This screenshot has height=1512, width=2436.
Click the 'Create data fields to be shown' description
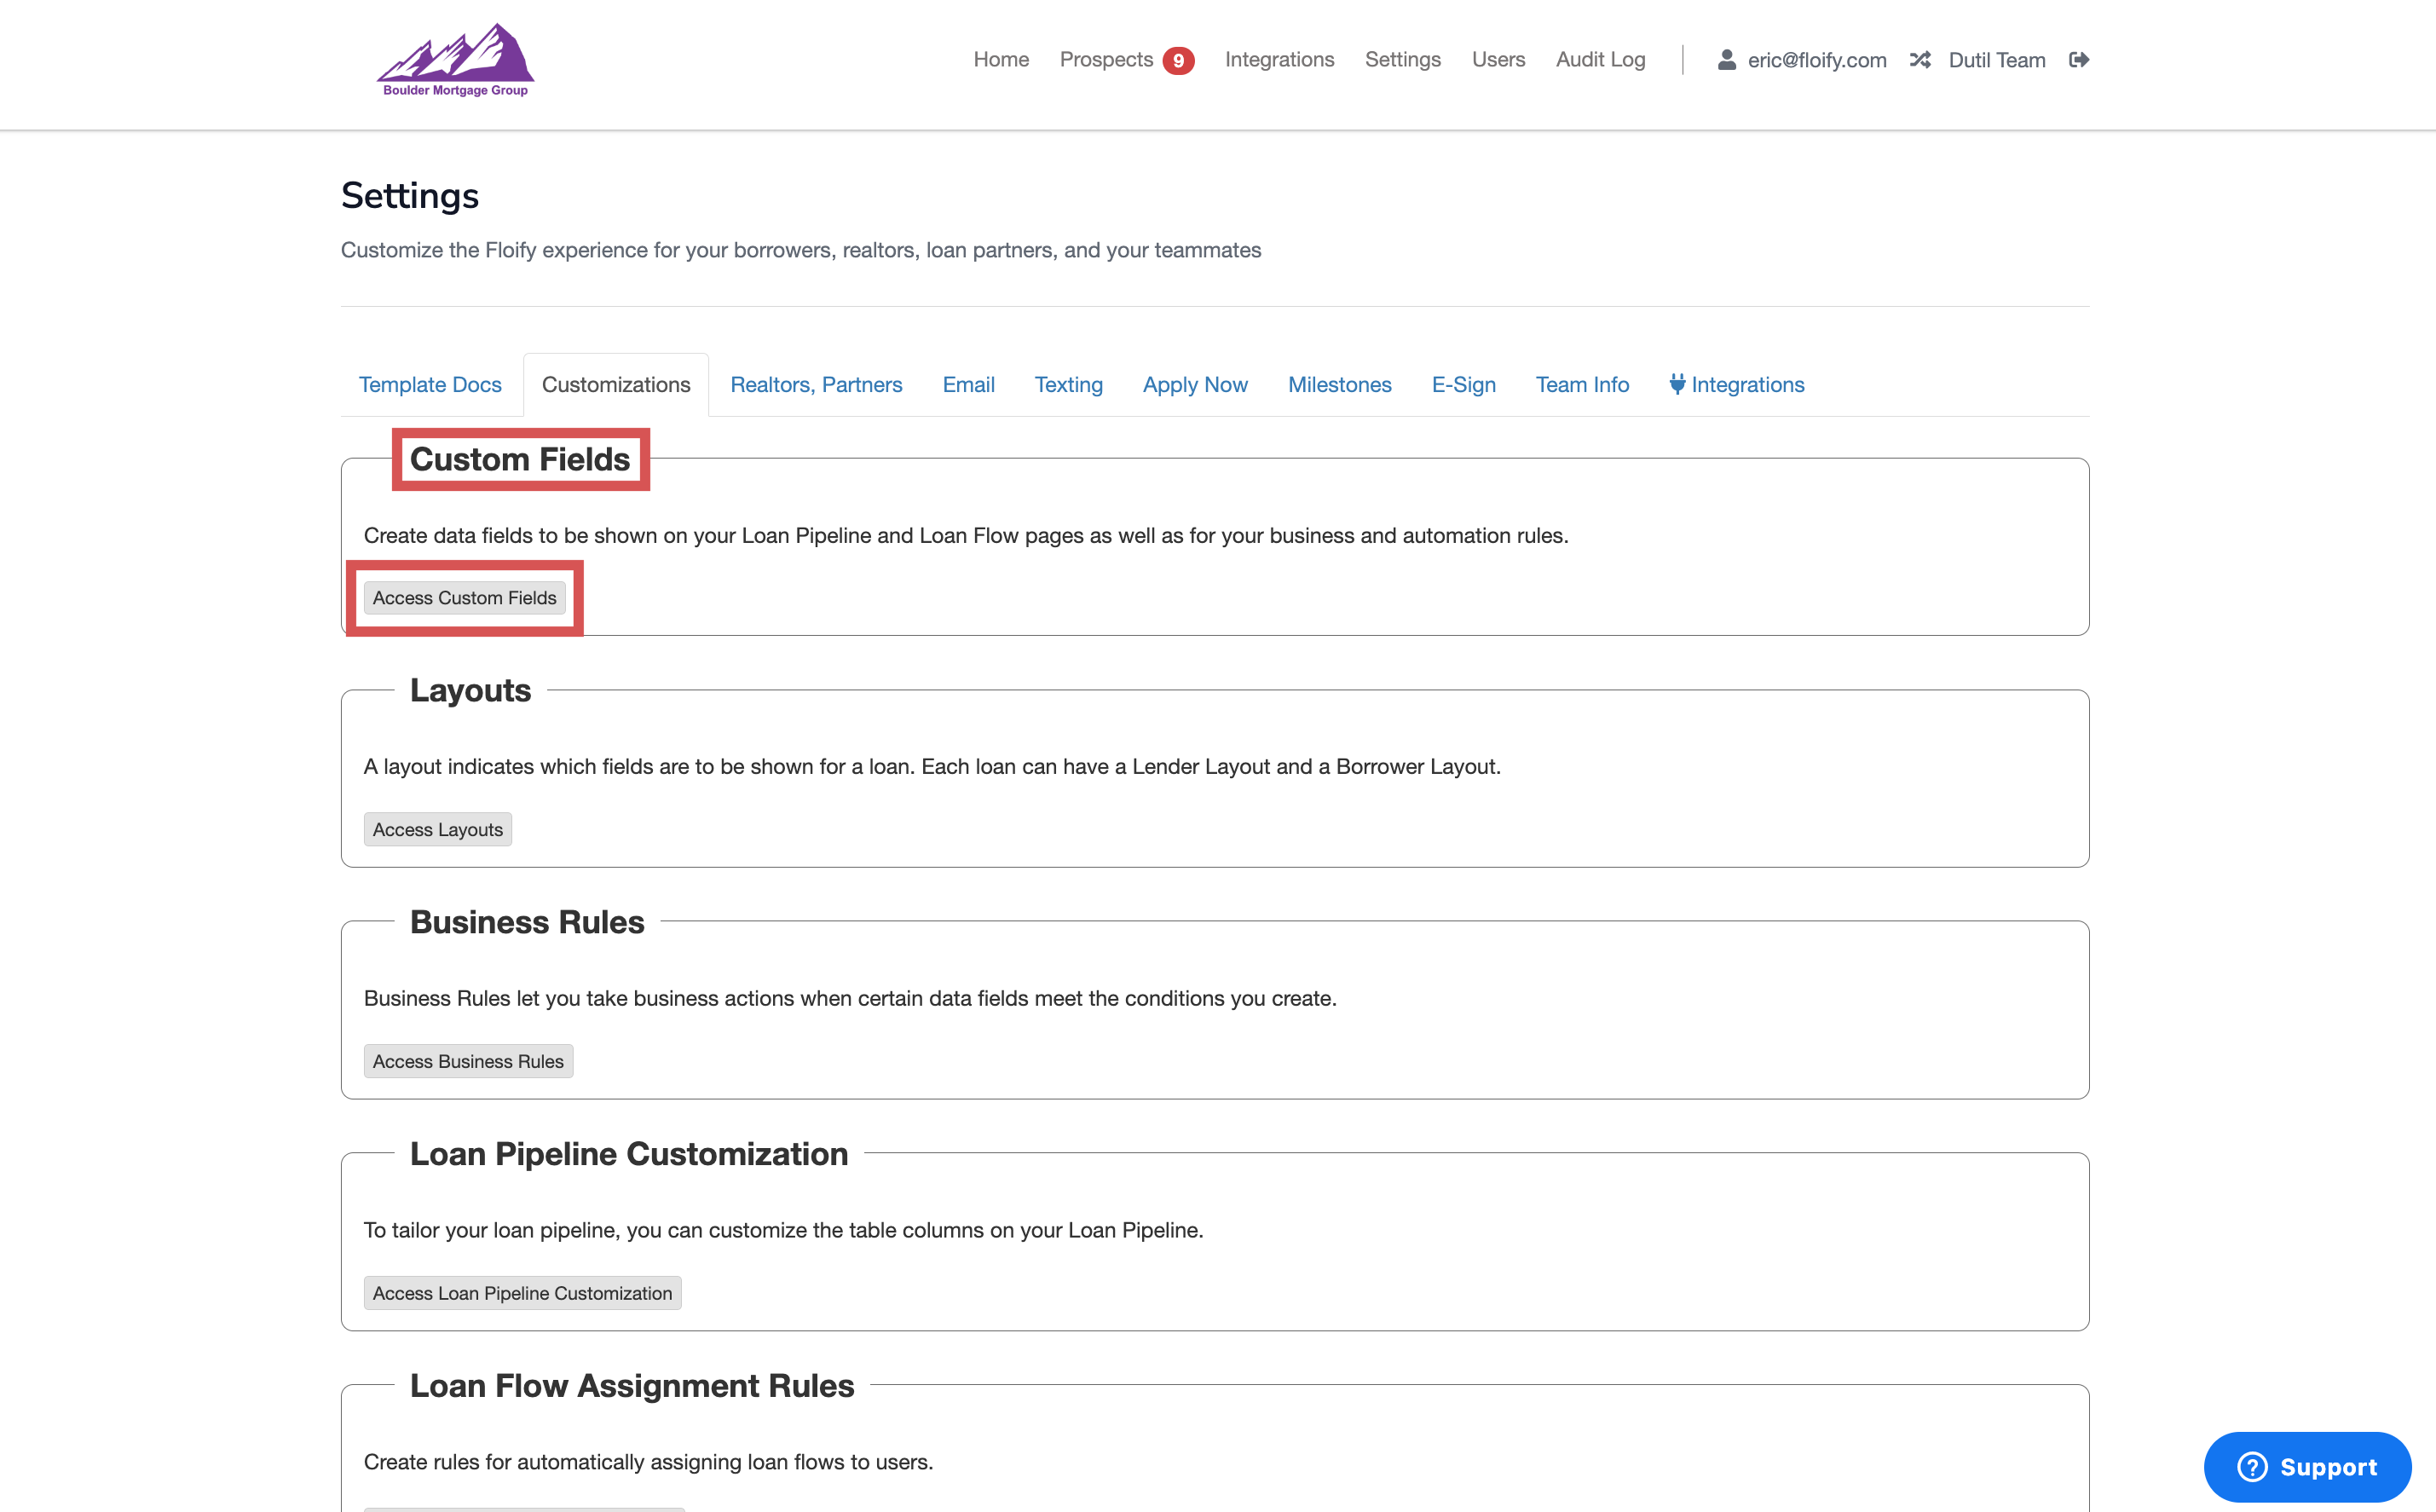point(966,535)
